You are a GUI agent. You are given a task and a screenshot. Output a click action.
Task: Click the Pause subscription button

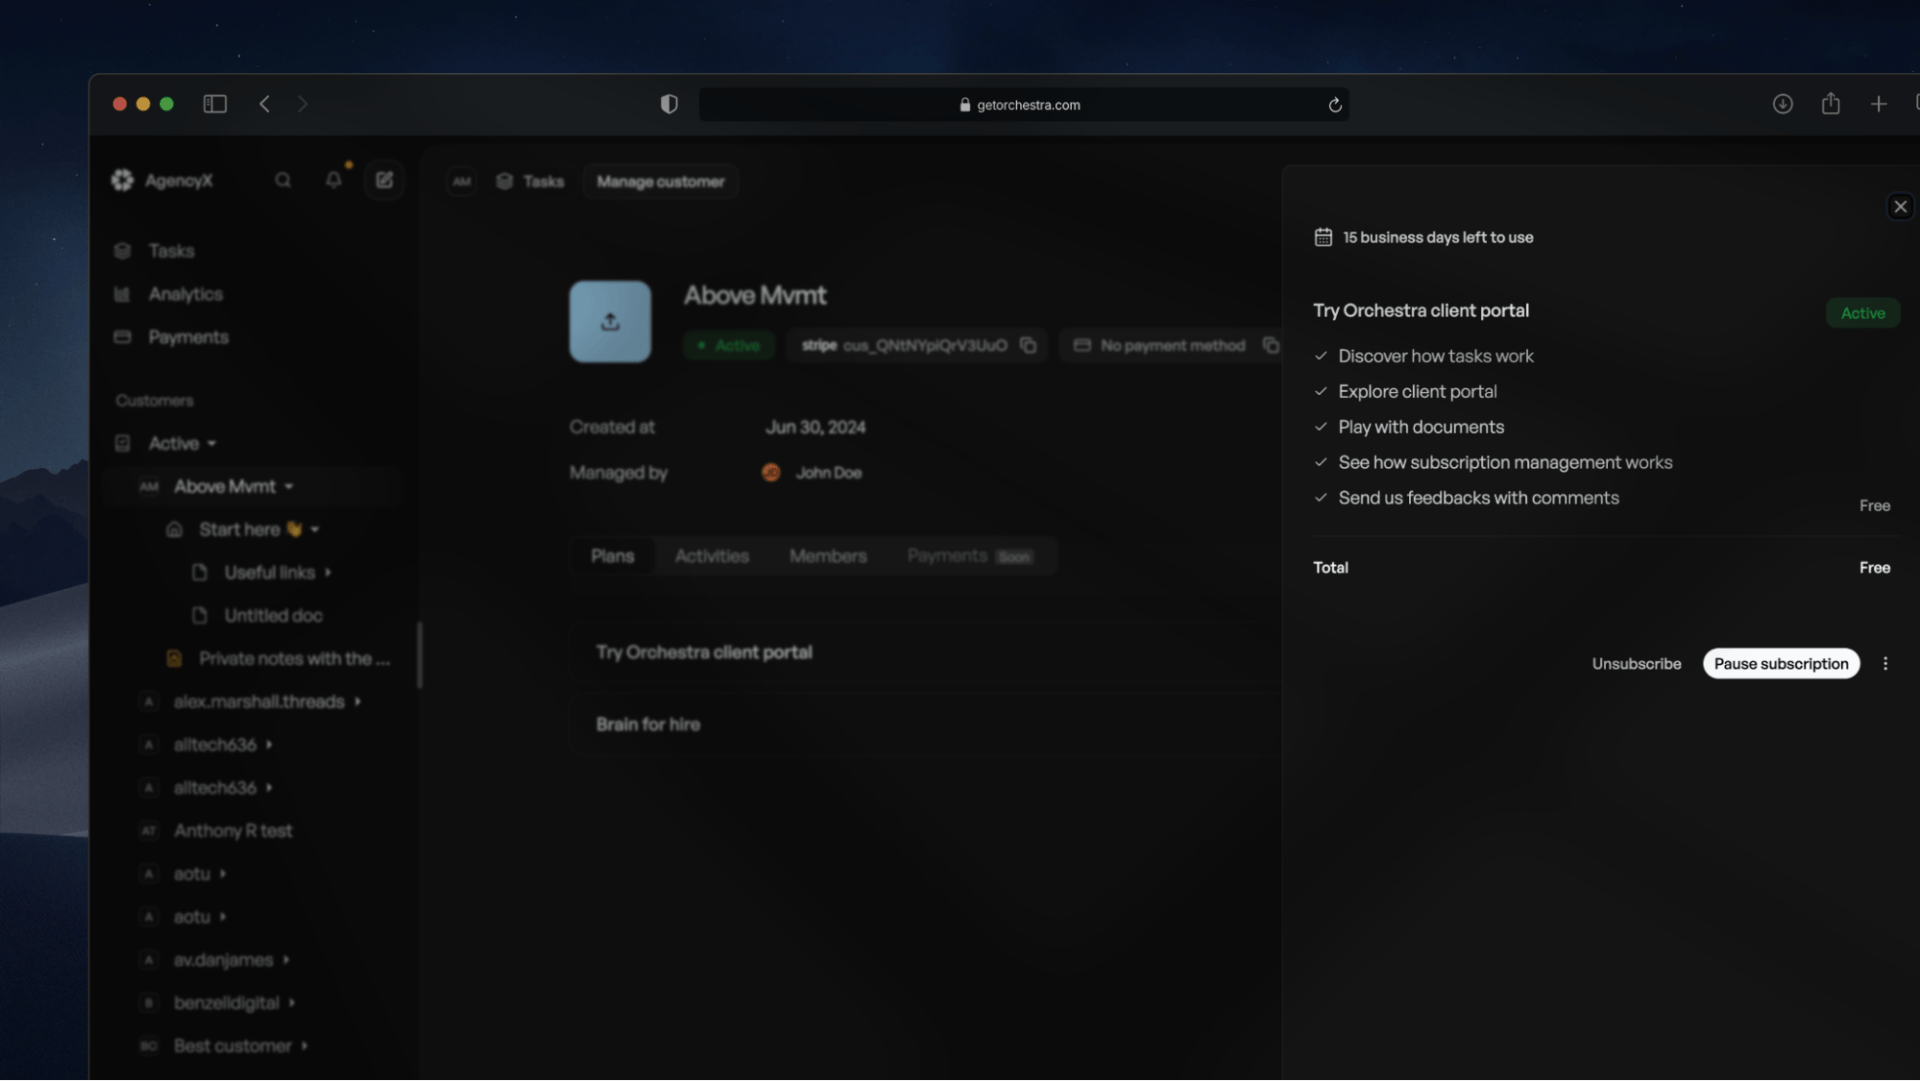(x=1780, y=664)
